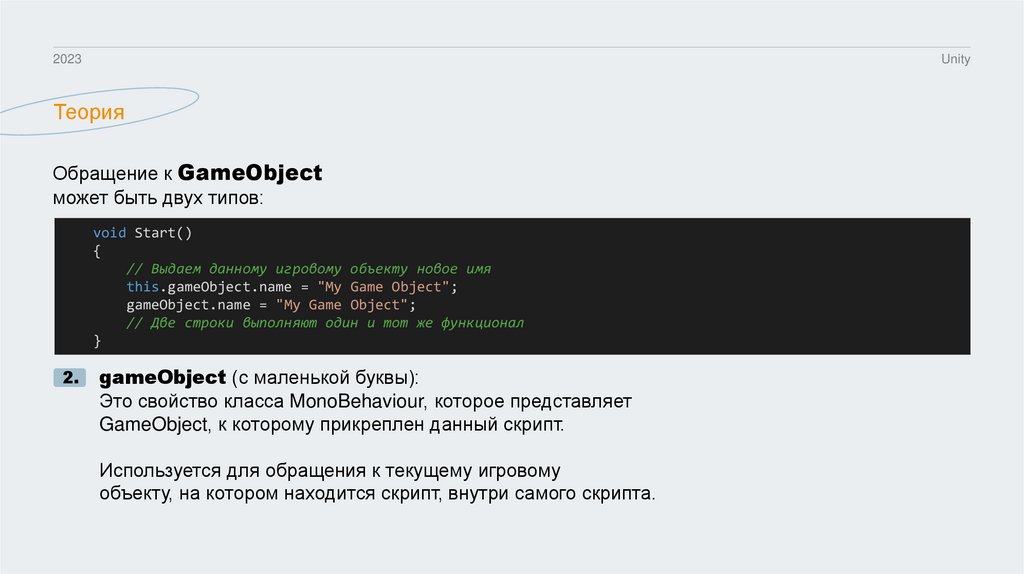This screenshot has height=574, width=1024.
Task: Click the "void Start()" code line
Action: click(142, 232)
